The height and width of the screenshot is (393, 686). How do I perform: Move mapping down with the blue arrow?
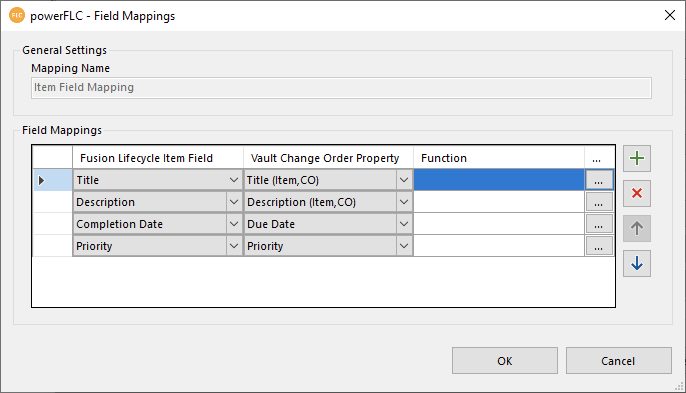coord(637,263)
